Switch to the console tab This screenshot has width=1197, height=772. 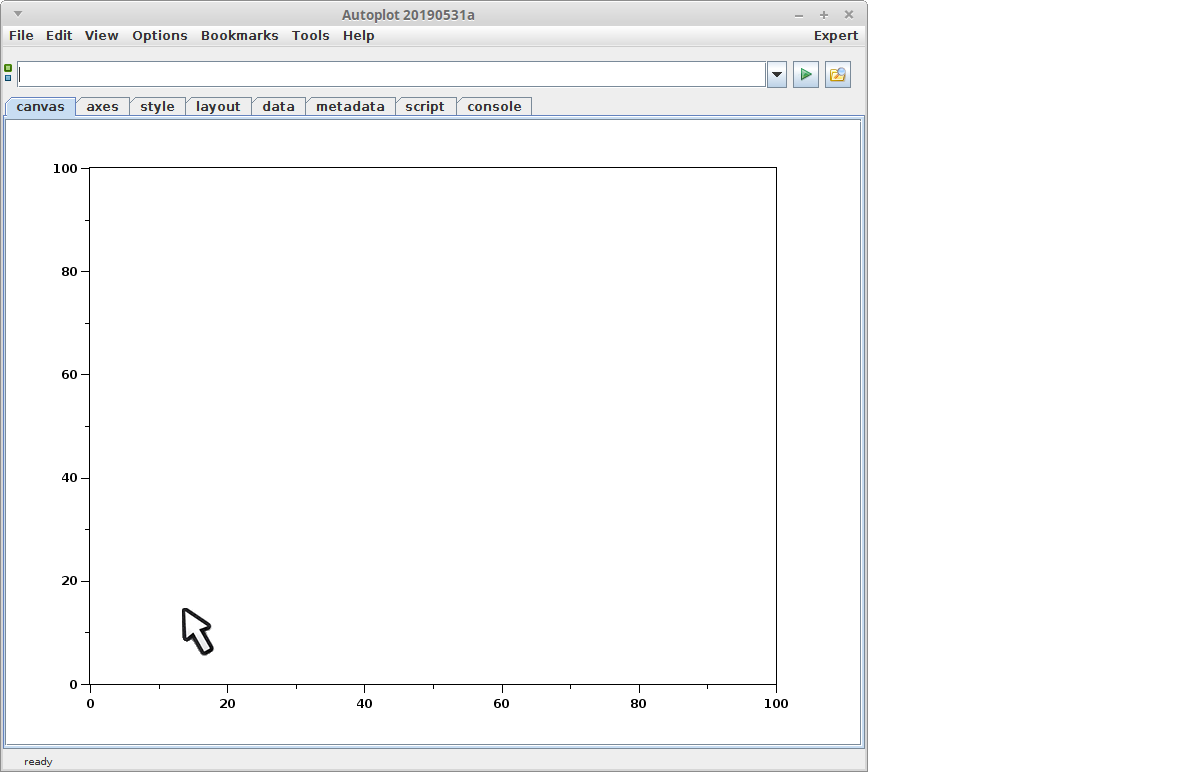(495, 107)
